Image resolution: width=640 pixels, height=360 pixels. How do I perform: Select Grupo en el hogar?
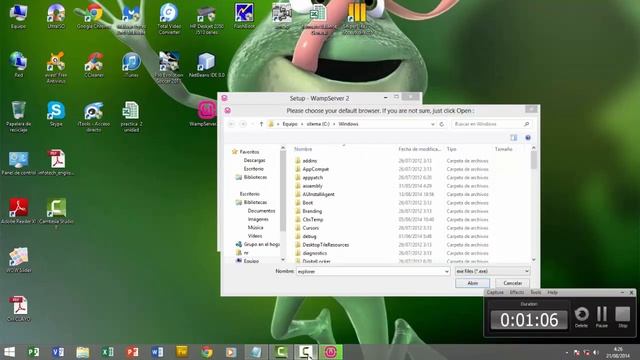pyautogui.click(x=258, y=244)
